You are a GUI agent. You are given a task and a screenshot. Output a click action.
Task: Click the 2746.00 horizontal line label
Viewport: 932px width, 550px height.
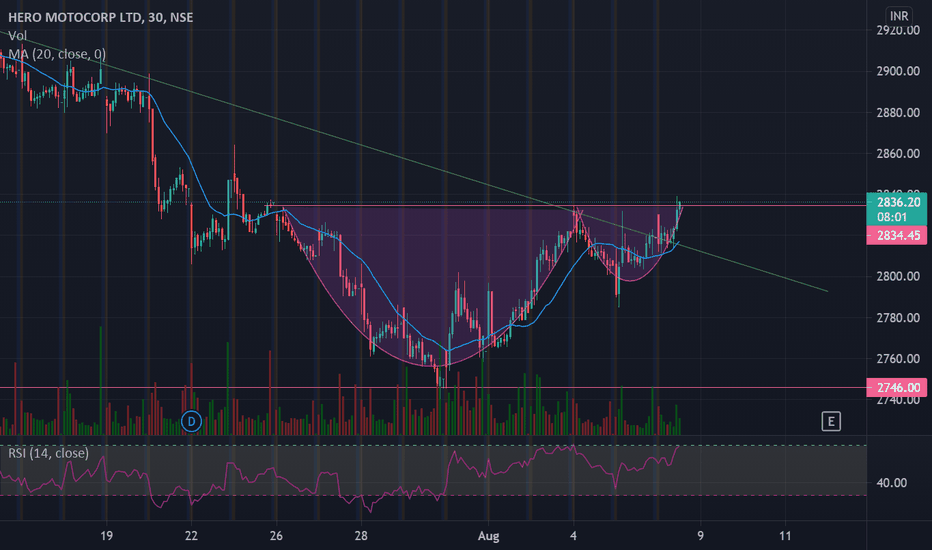tap(897, 388)
